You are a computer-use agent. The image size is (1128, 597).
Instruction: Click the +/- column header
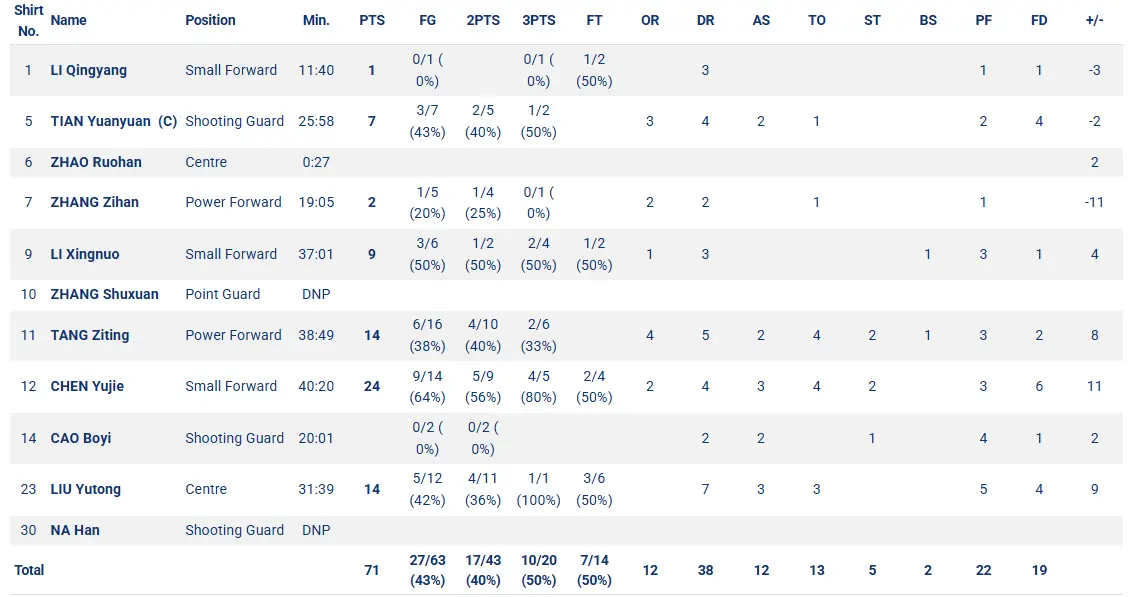[1094, 20]
